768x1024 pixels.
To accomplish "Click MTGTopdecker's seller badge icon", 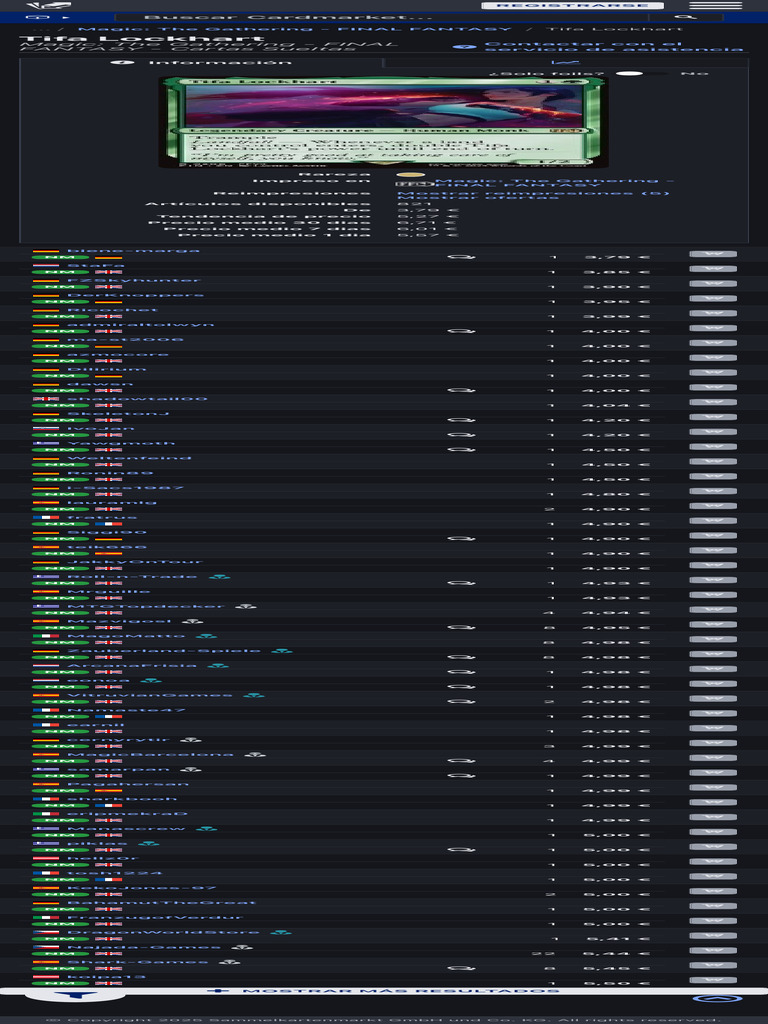I will pyautogui.click(x=246, y=606).
